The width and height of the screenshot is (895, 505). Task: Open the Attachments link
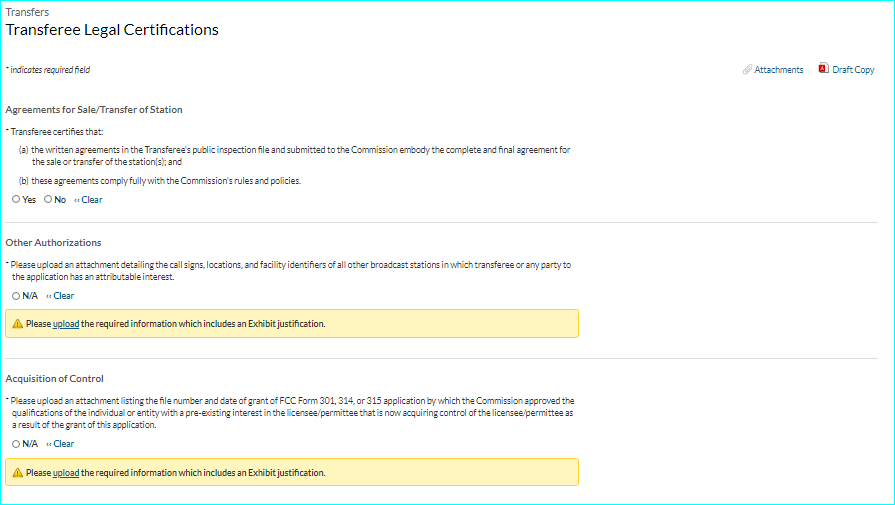point(778,70)
